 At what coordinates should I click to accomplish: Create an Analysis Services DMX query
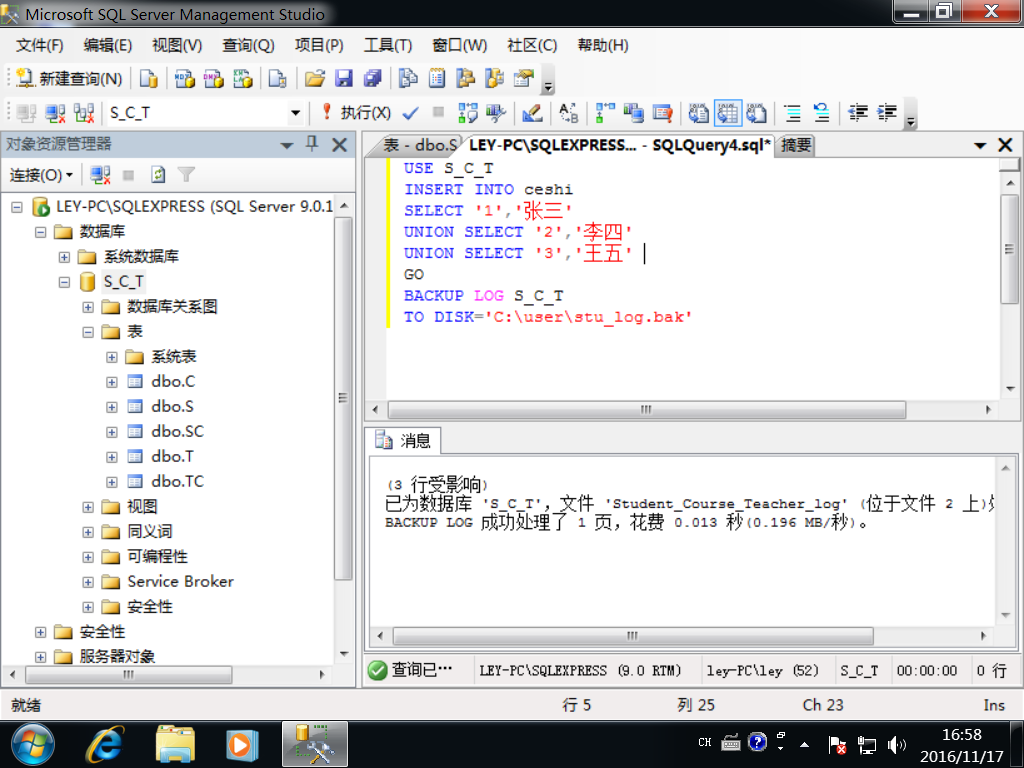coord(214,79)
